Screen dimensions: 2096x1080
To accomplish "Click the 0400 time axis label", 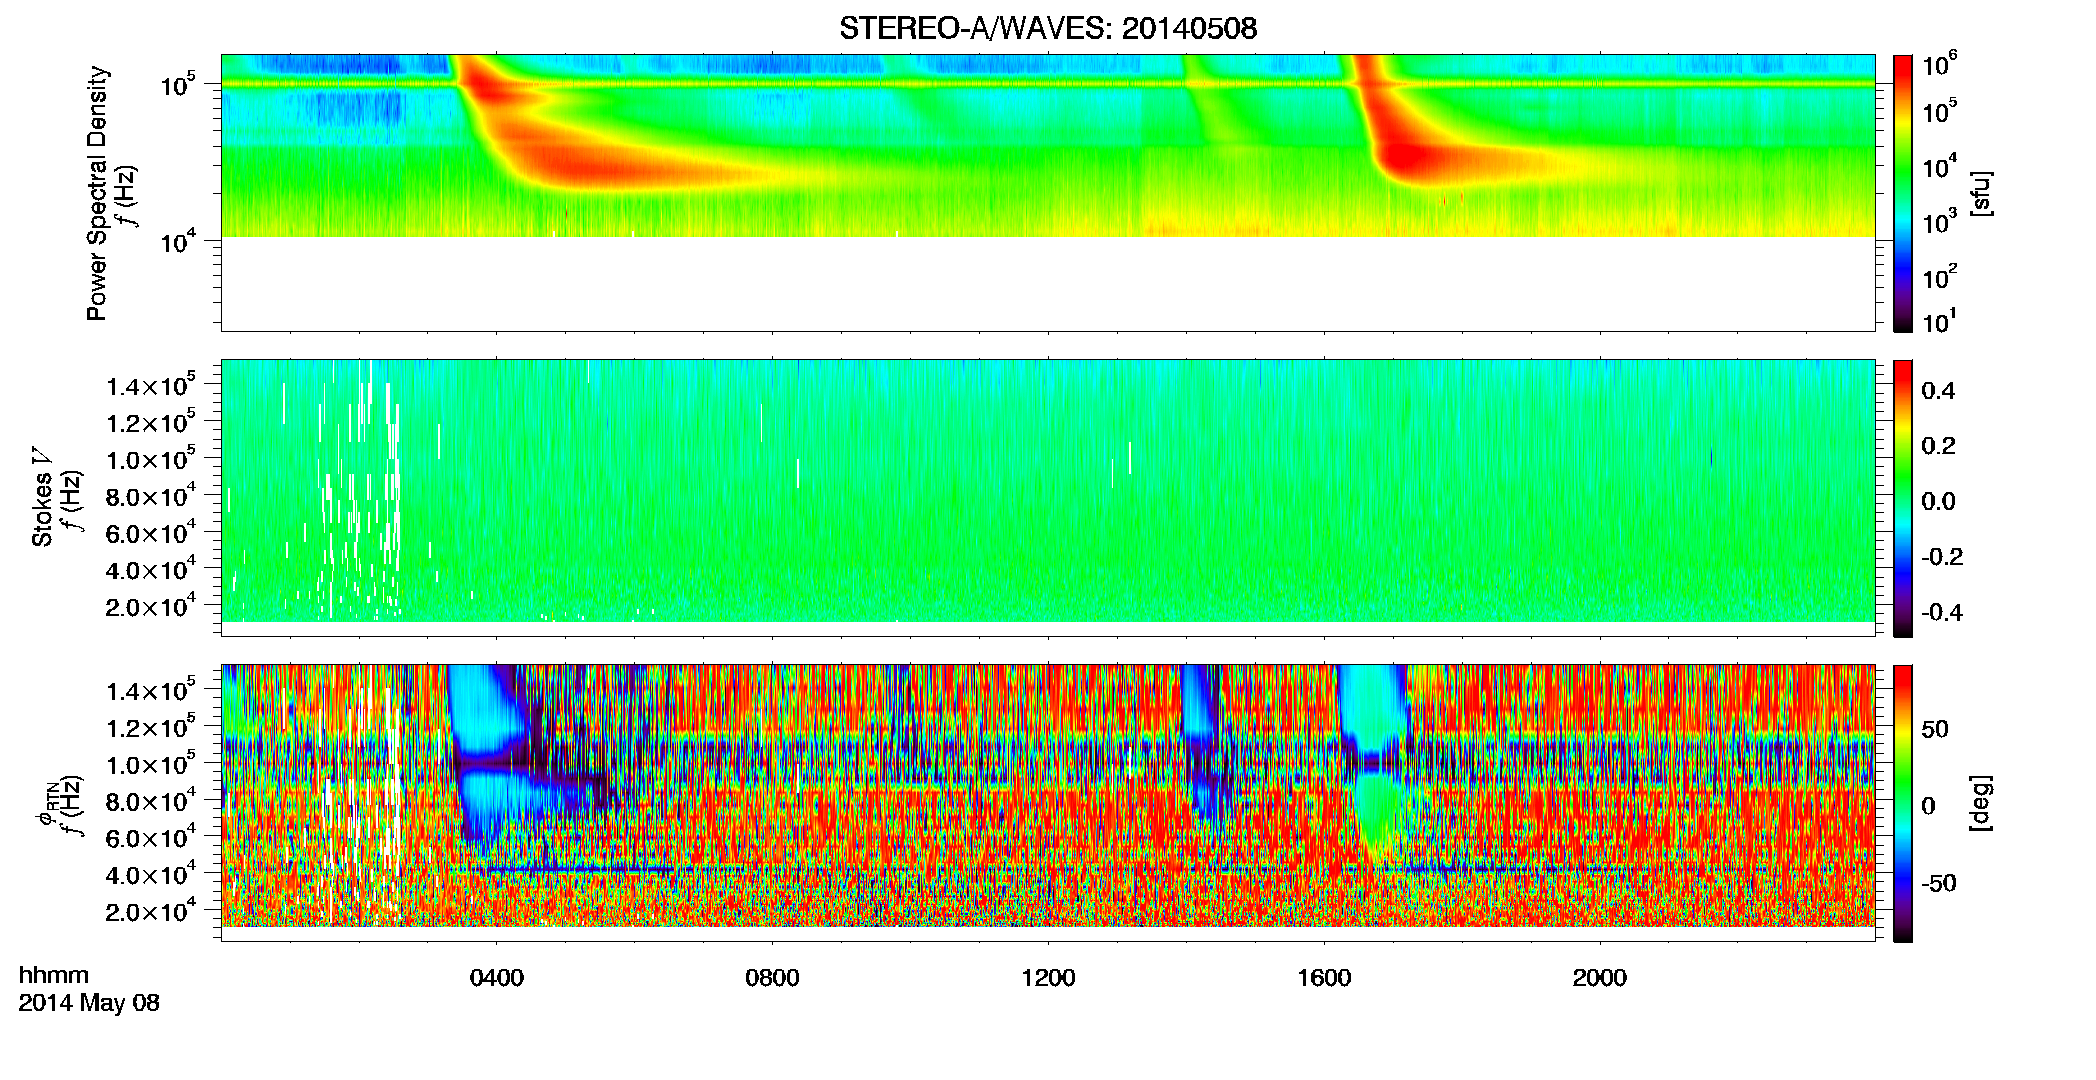I will (496, 977).
